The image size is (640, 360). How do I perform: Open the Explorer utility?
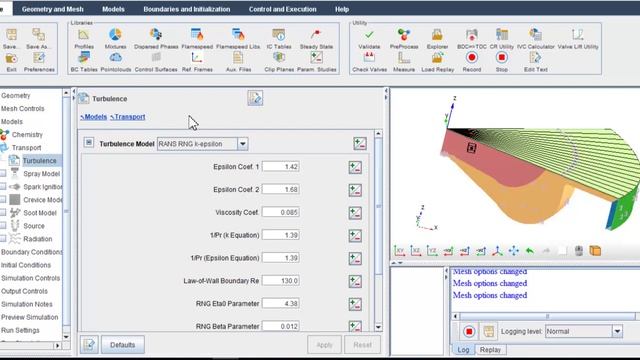[x=437, y=39]
